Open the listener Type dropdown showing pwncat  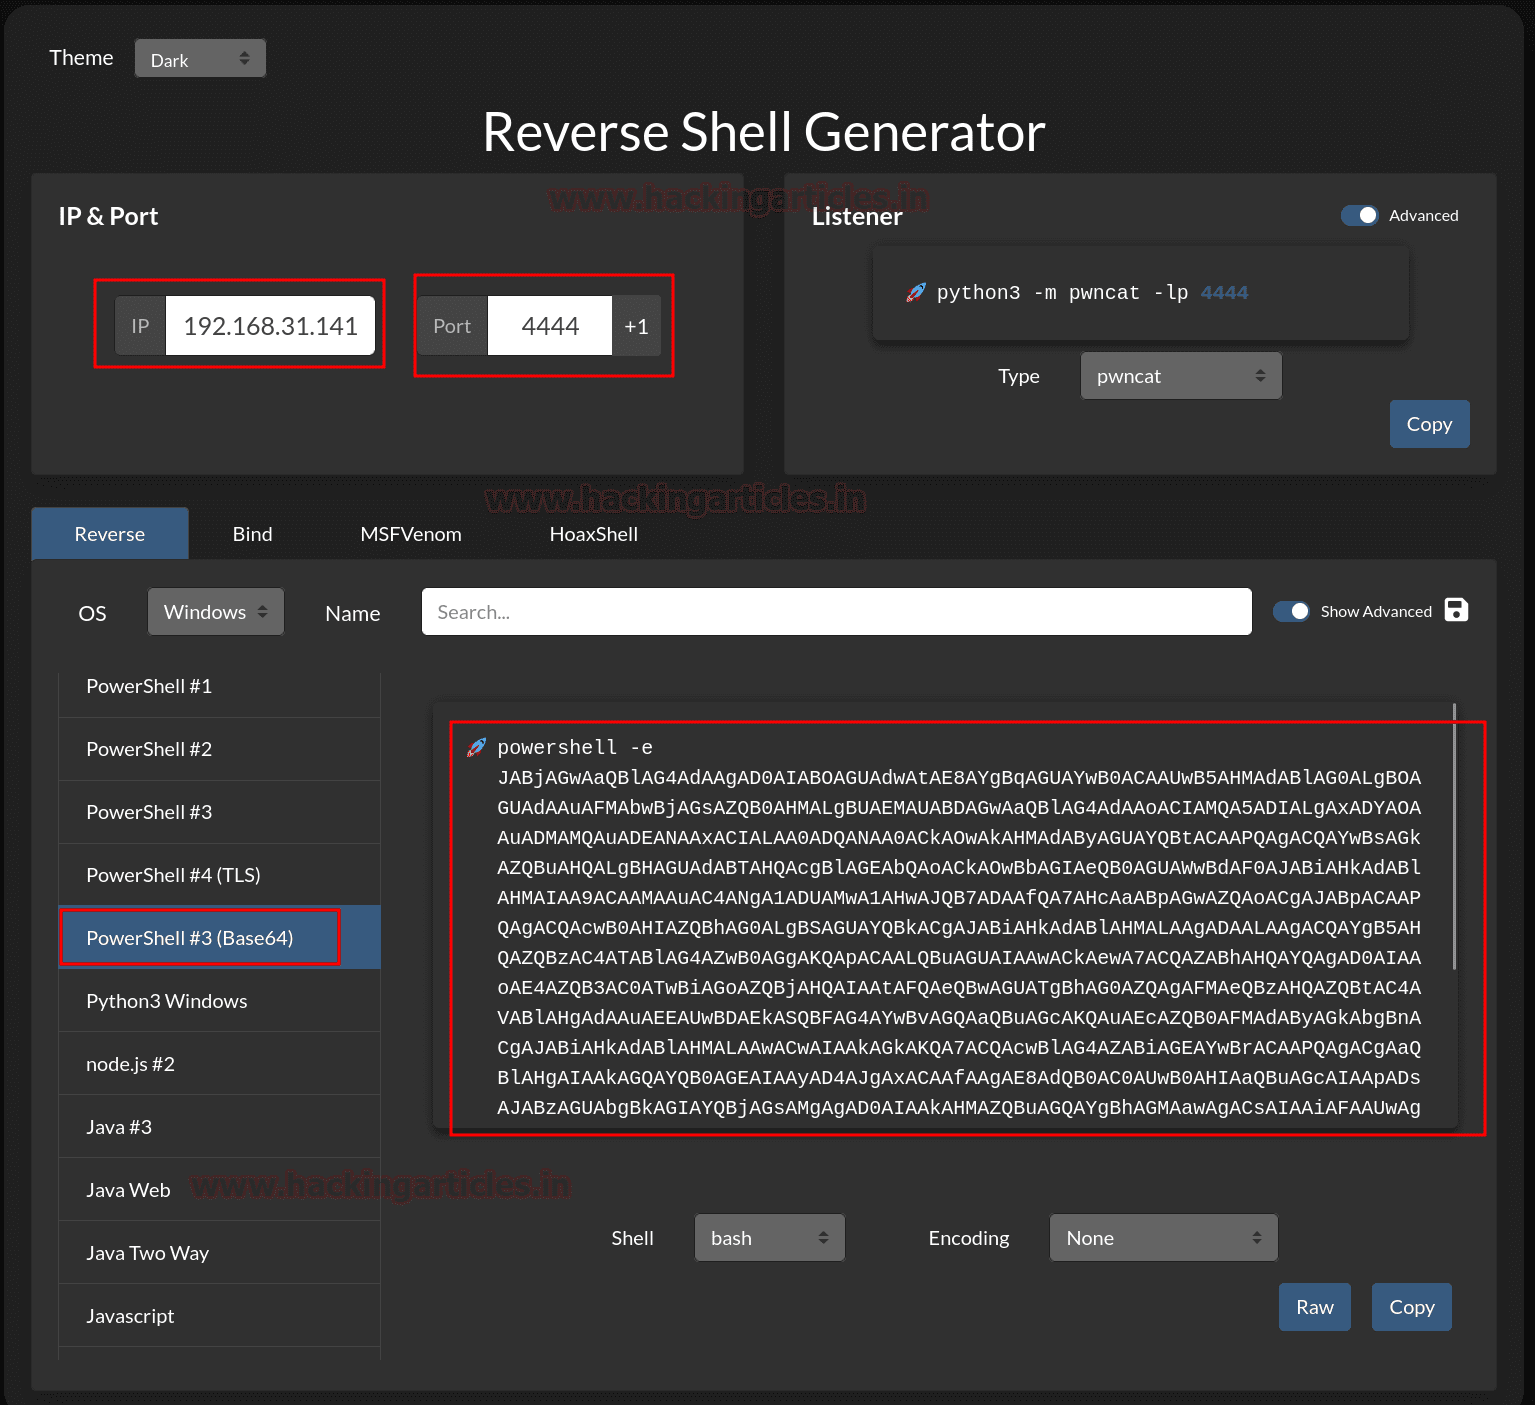click(x=1181, y=376)
